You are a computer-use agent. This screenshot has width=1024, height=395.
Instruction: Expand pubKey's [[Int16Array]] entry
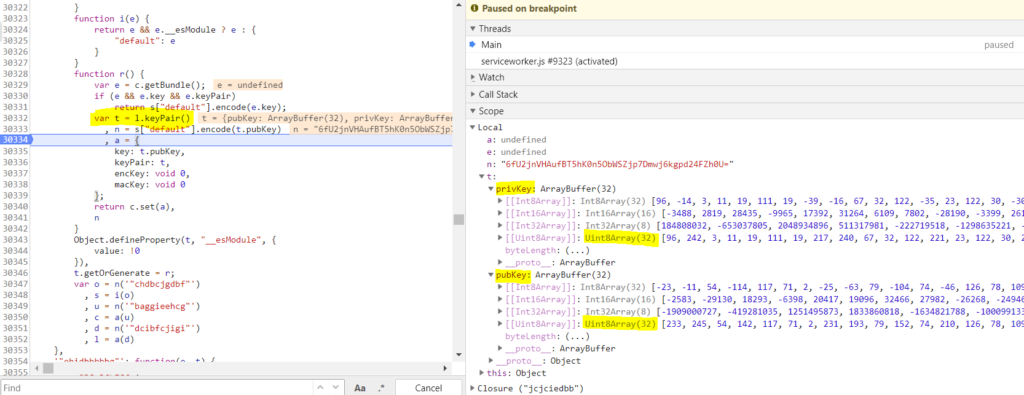[500, 300]
